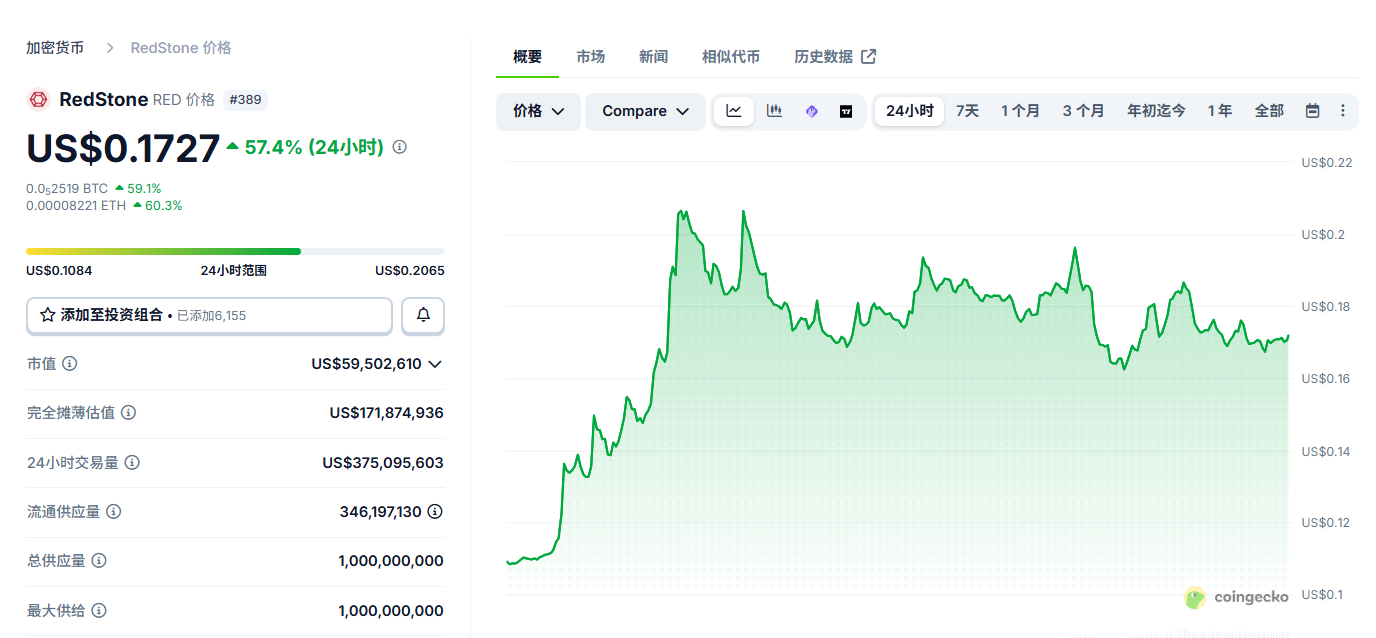Click 已添加6,155 count text
The image size is (1376, 638).
tap(211, 315)
